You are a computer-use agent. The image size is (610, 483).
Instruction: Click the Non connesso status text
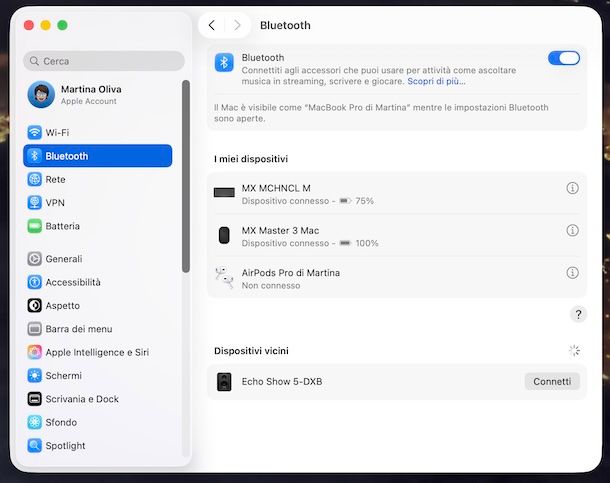pos(271,285)
